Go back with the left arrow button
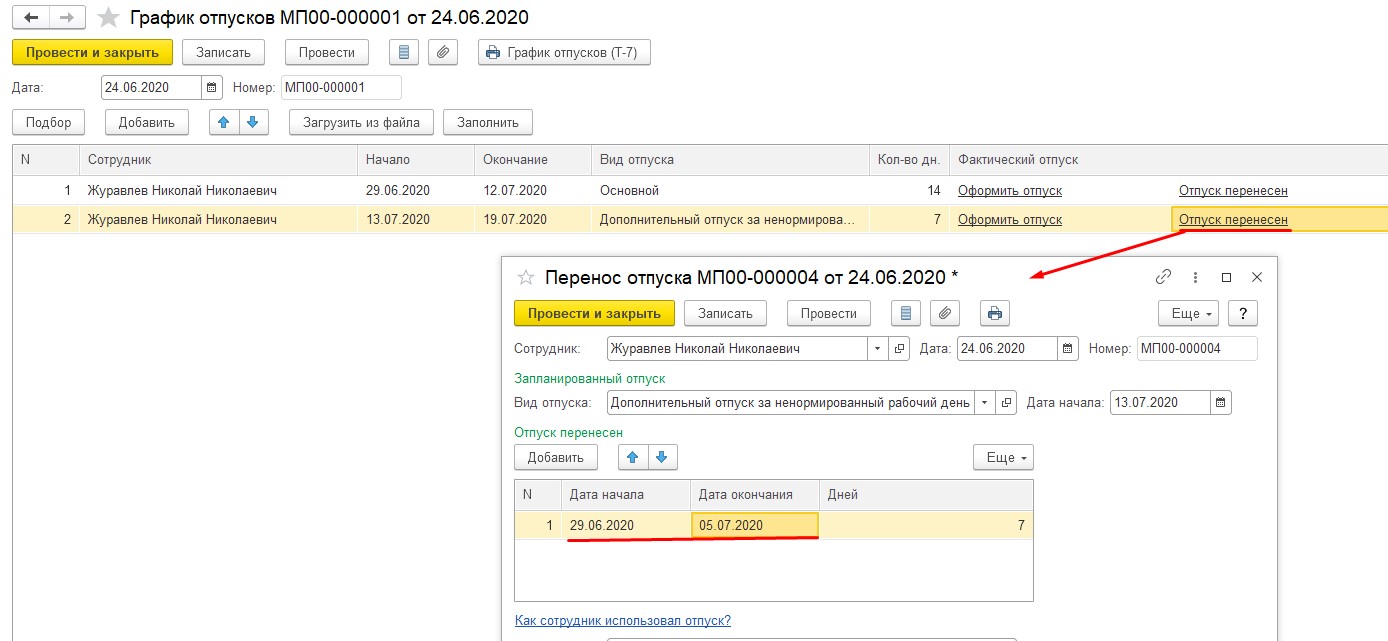 click(x=31, y=17)
